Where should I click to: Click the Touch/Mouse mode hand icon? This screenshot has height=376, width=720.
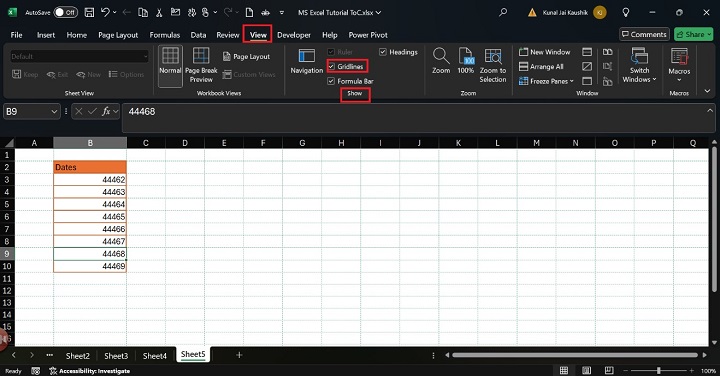click(205, 13)
